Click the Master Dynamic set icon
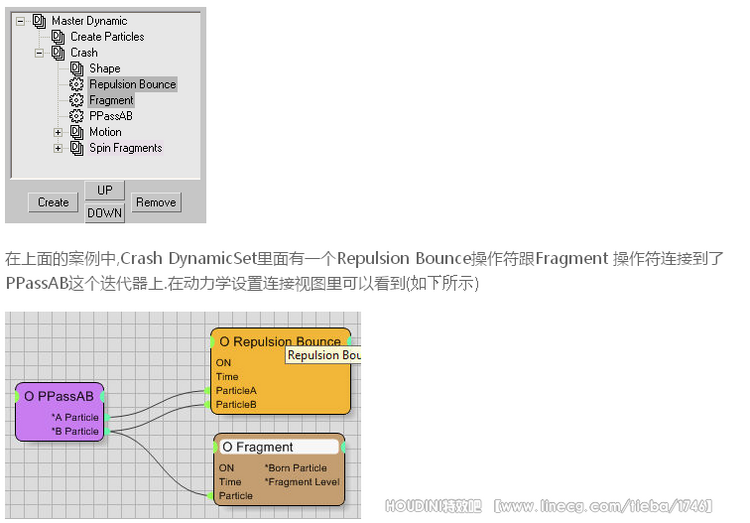The height and width of the screenshot is (523, 750). pos(39,21)
